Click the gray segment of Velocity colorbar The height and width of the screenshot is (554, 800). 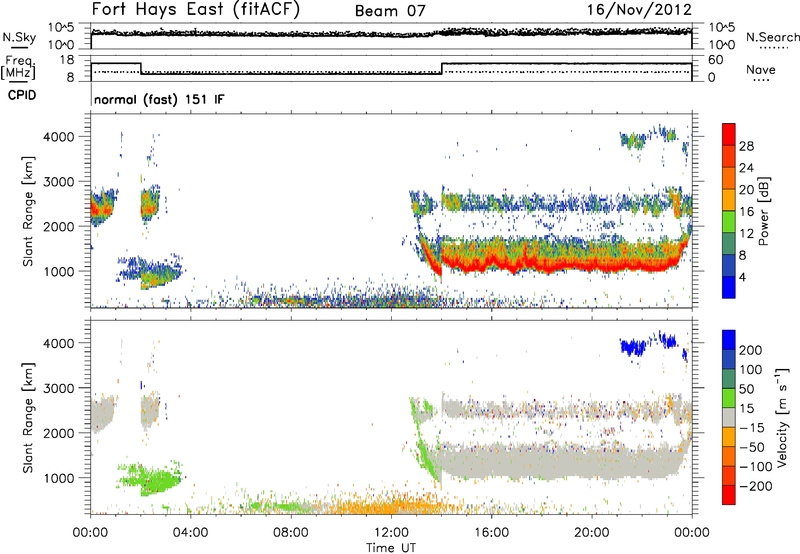[729, 418]
